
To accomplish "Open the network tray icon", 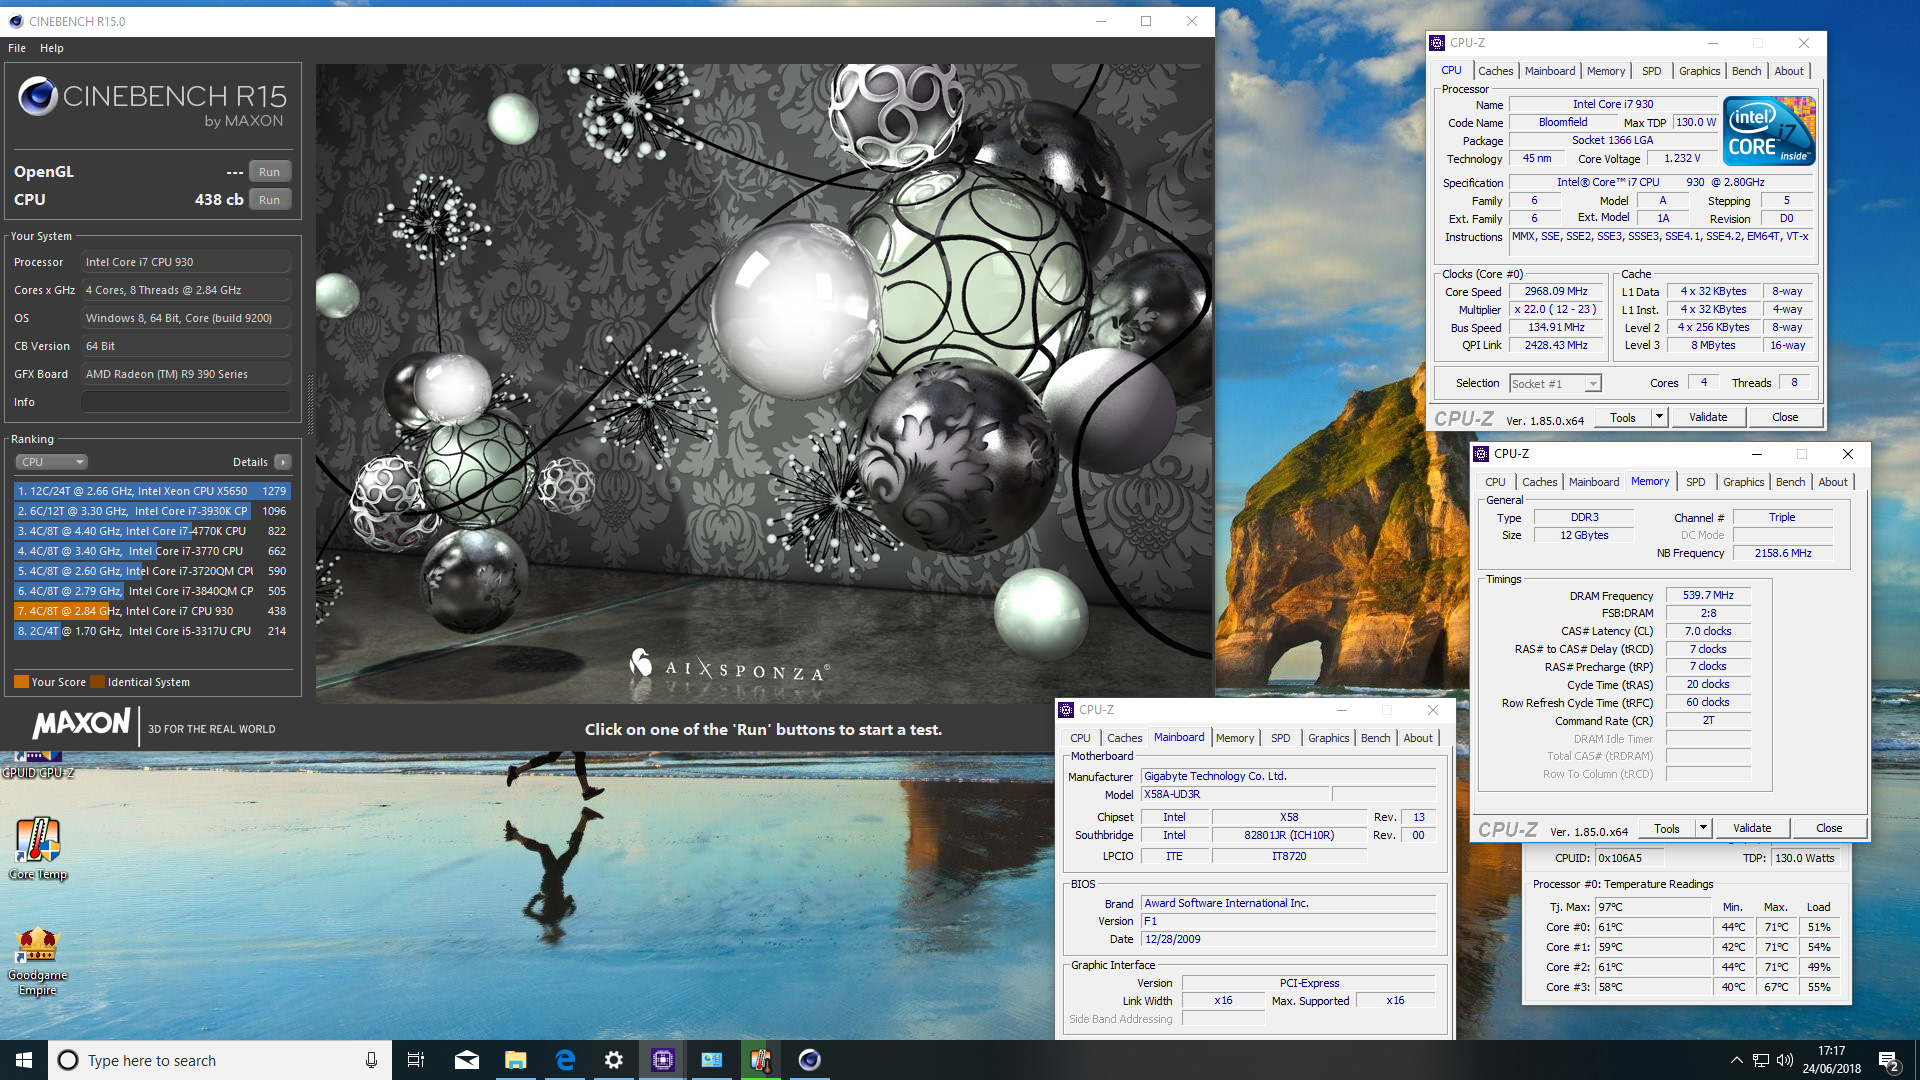I will pyautogui.click(x=1761, y=1060).
